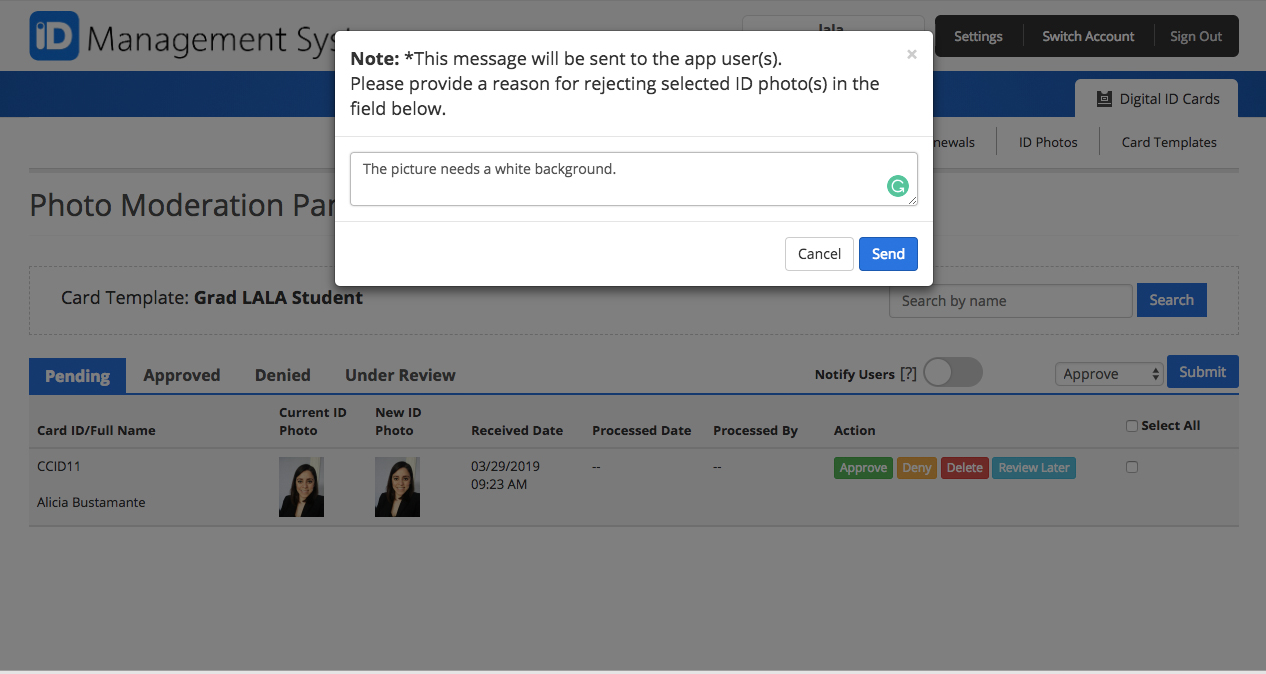The width and height of the screenshot is (1266, 674).
Task: Switch to the Pending tab
Action: pos(78,375)
